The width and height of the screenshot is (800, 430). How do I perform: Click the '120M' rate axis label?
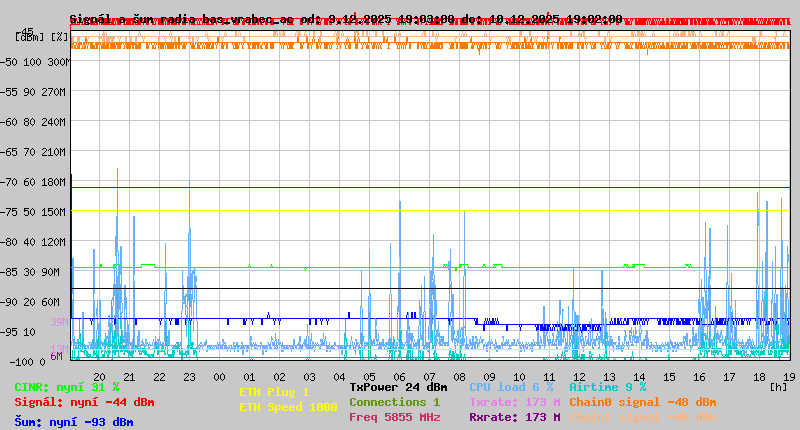coord(53,242)
